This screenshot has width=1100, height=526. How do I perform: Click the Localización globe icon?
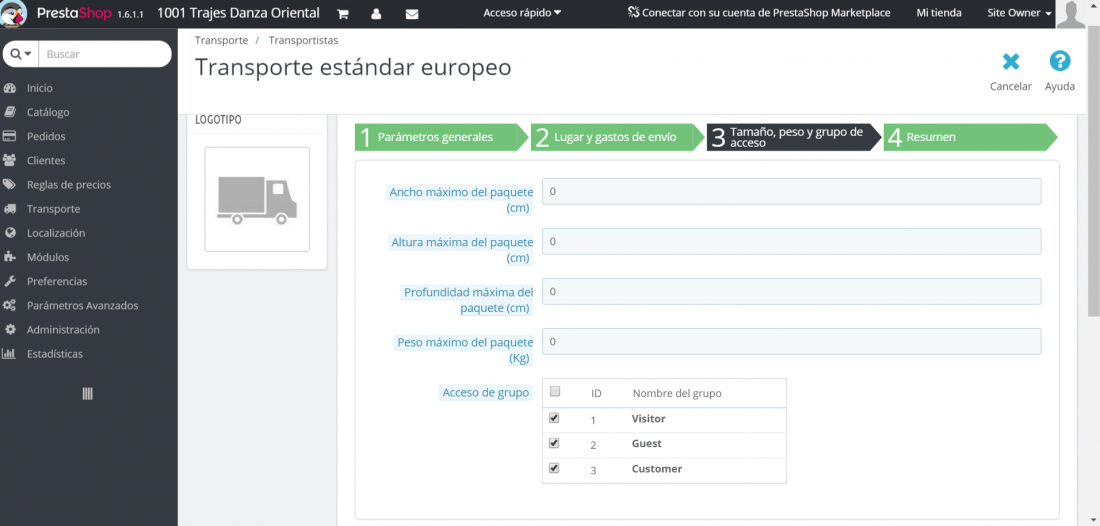pyautogui.click(x=10, y=233)
